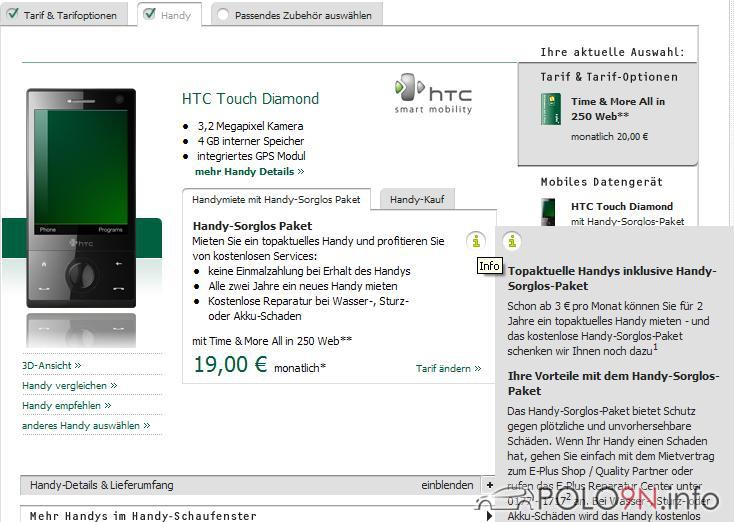Click the einblenden label to show details
The image size is (734, 522).
(447, 485)
